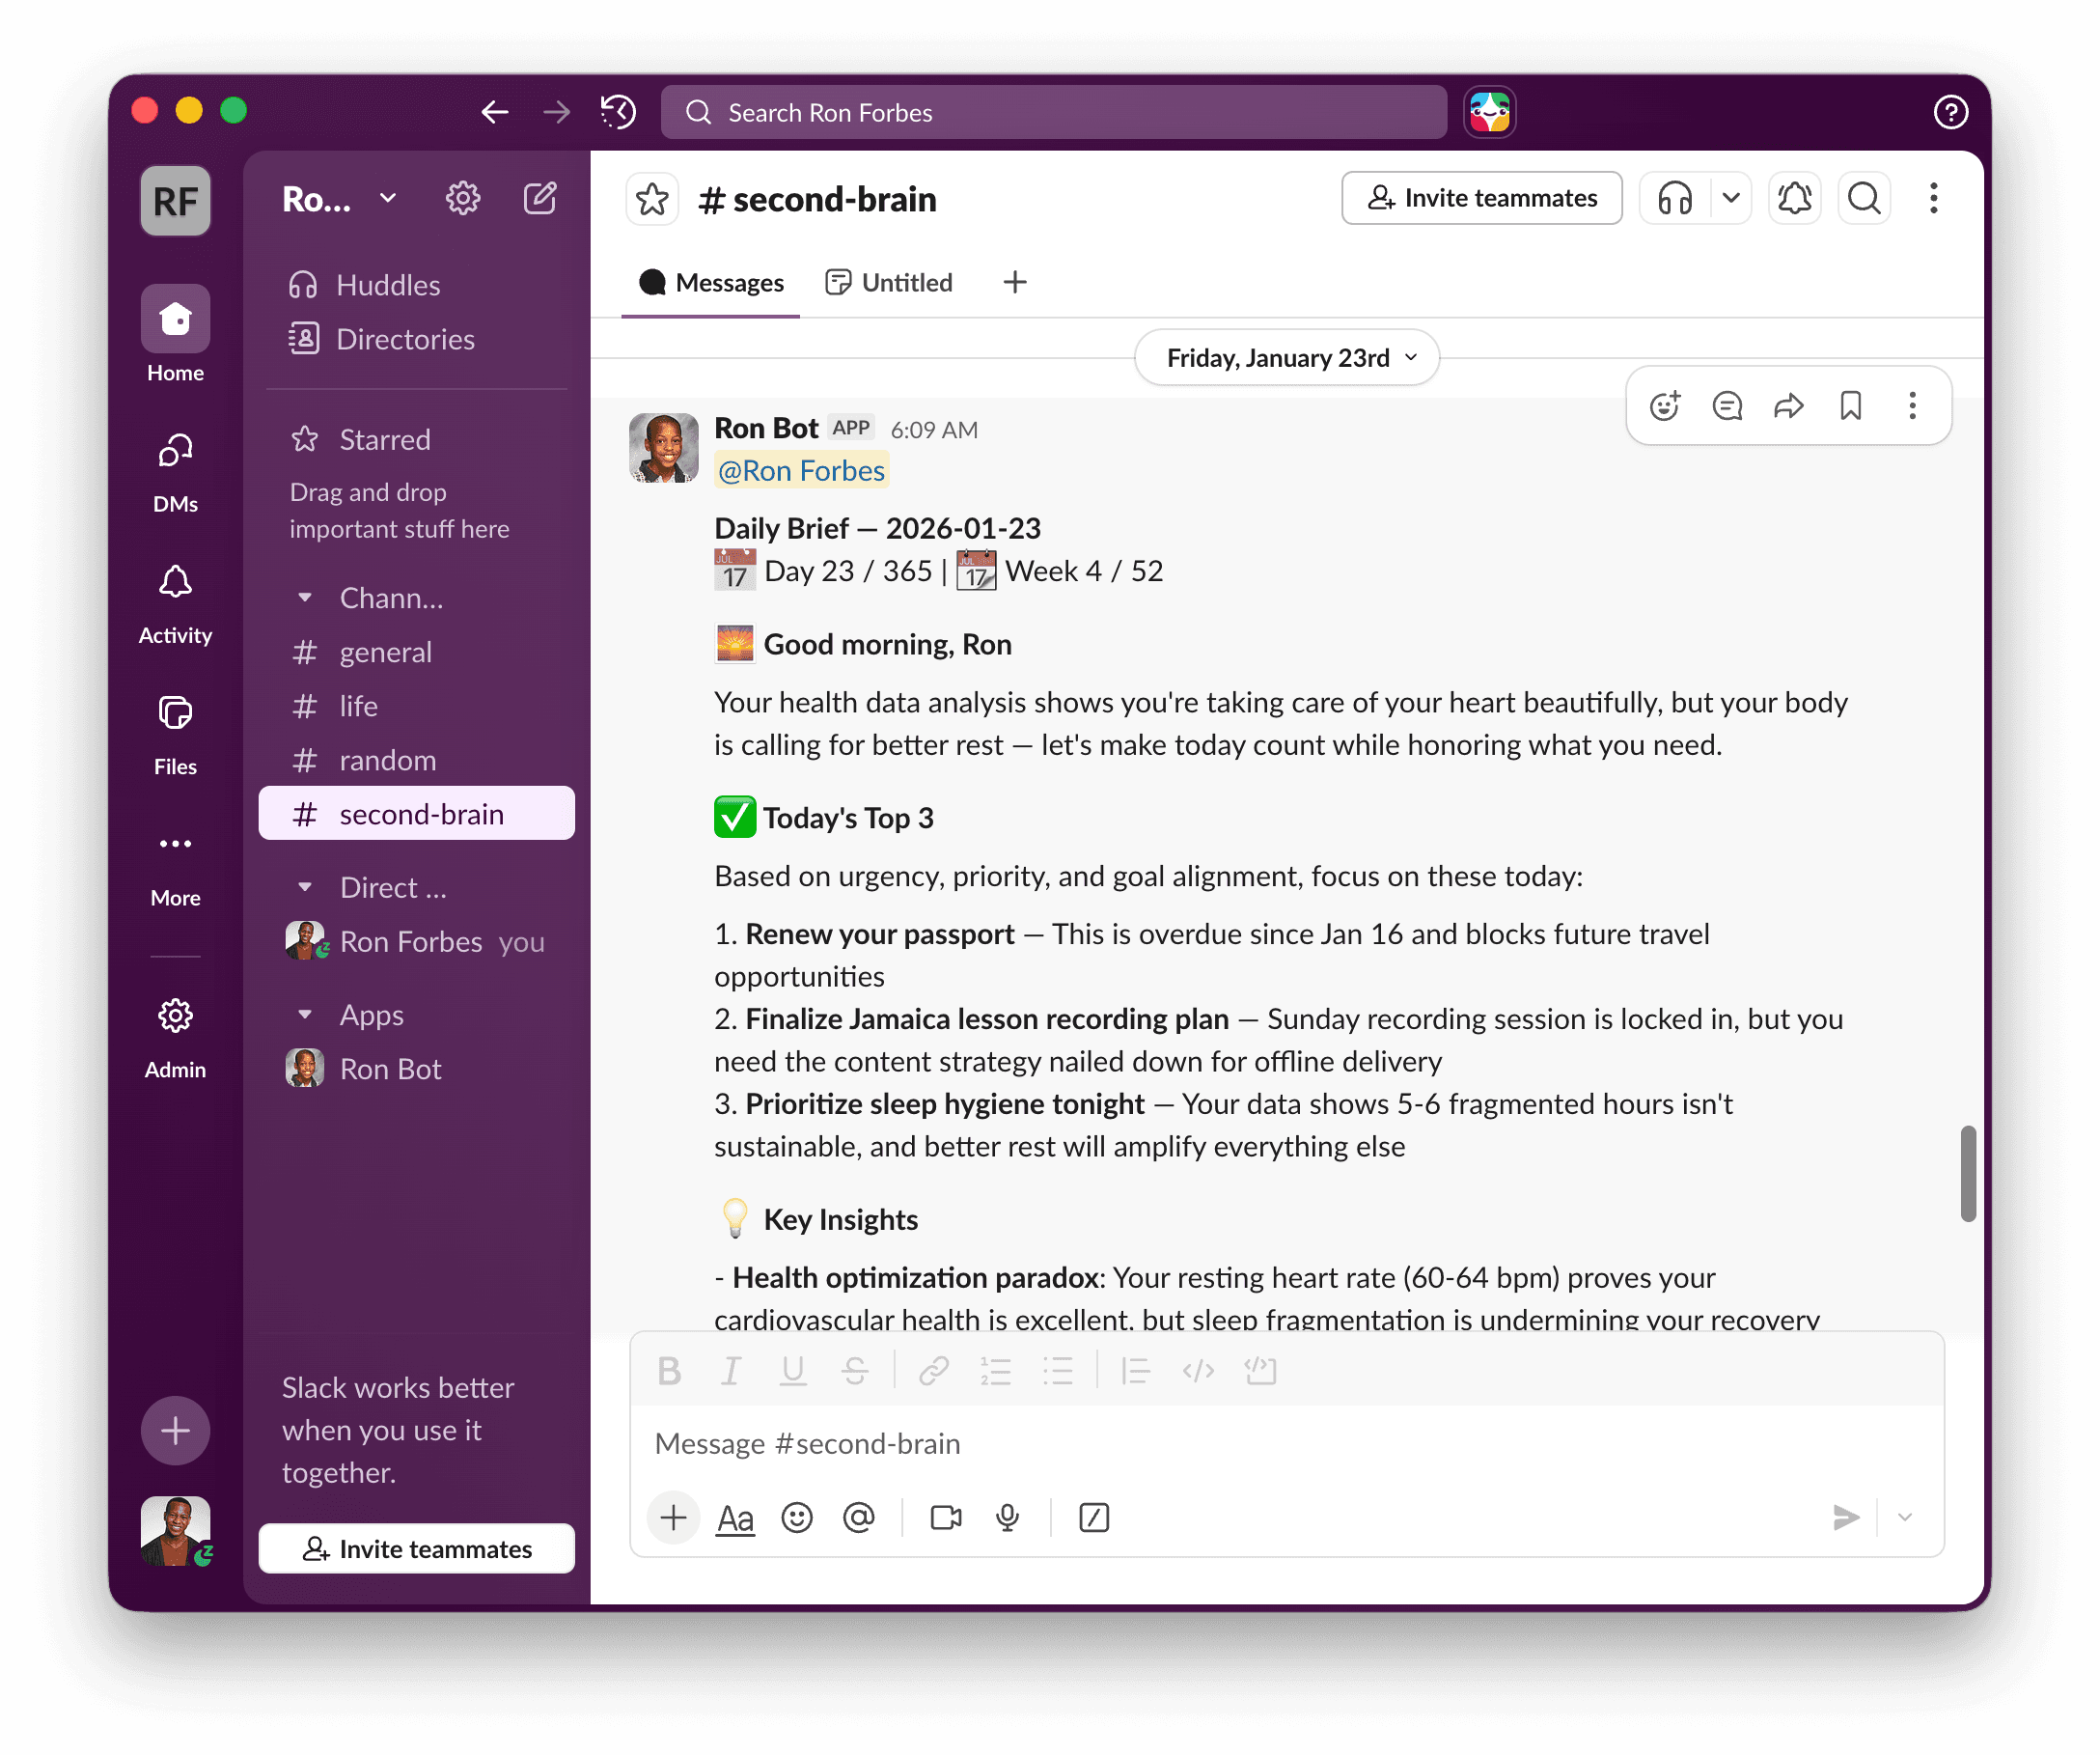Add an emoji reaction to Ron Bot's message
Viewport: 2100px width, 1755px height.
[x=1663, y=405]
